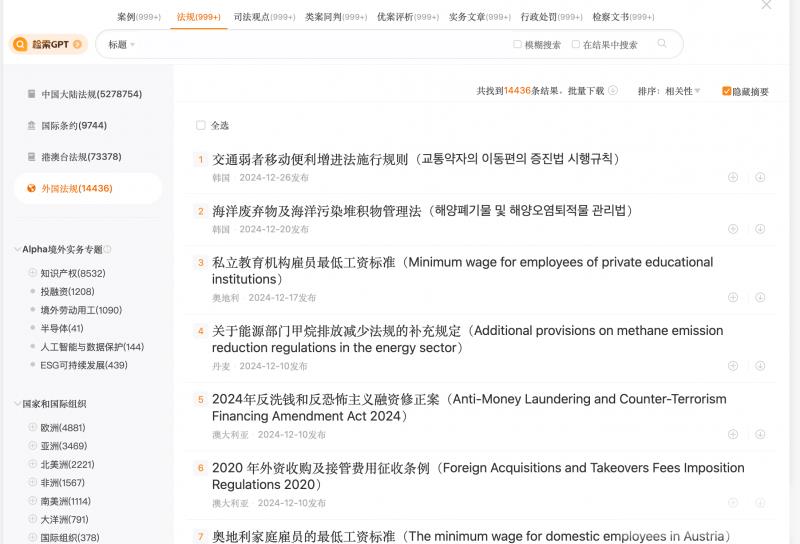
Task: Select 中国大陆法规(5278754) in sidebar
Action: (x=91, y=94)
